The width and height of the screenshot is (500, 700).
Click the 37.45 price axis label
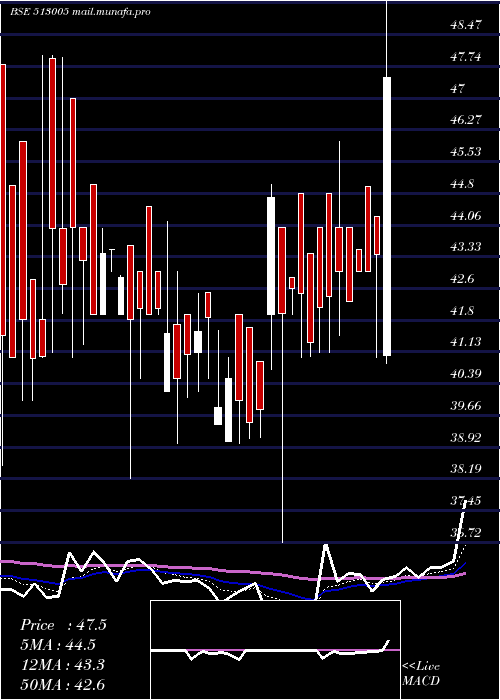466,501
